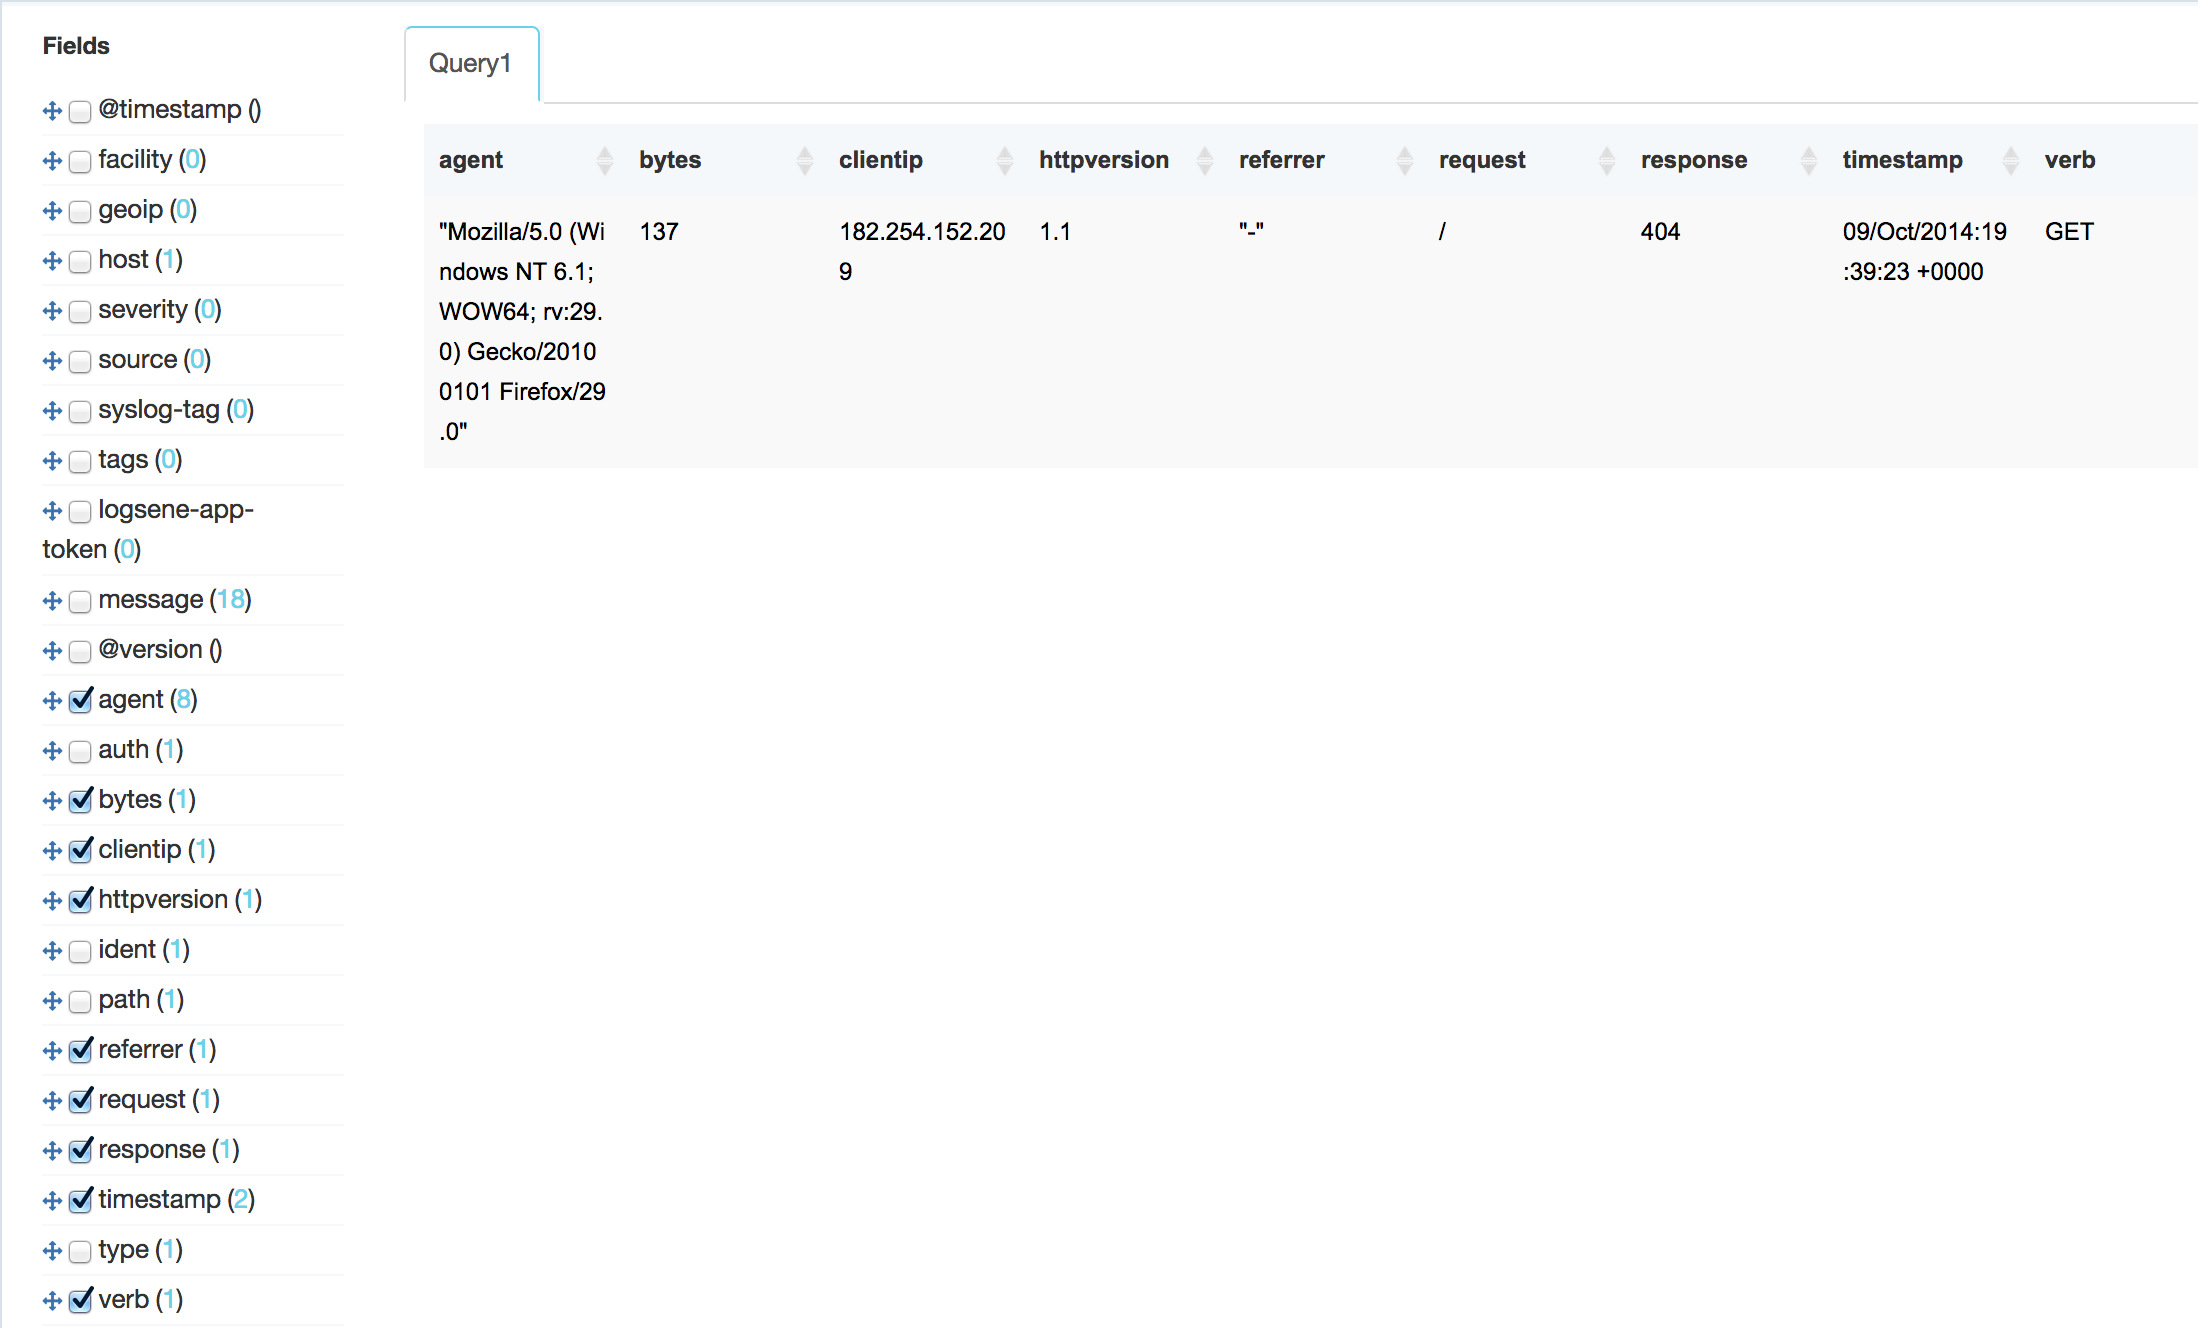
Task: Enable the auth field checkbox
Action: pos(80,751)
